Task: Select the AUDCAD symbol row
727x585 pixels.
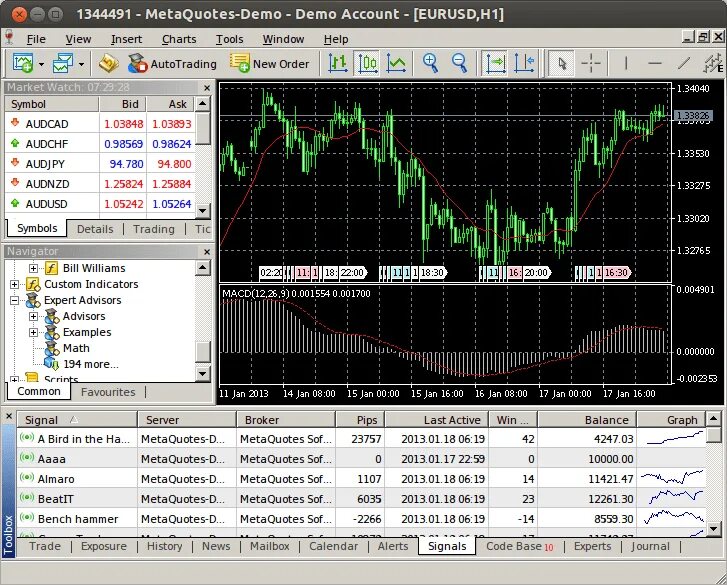Action: tap(100, 124)
